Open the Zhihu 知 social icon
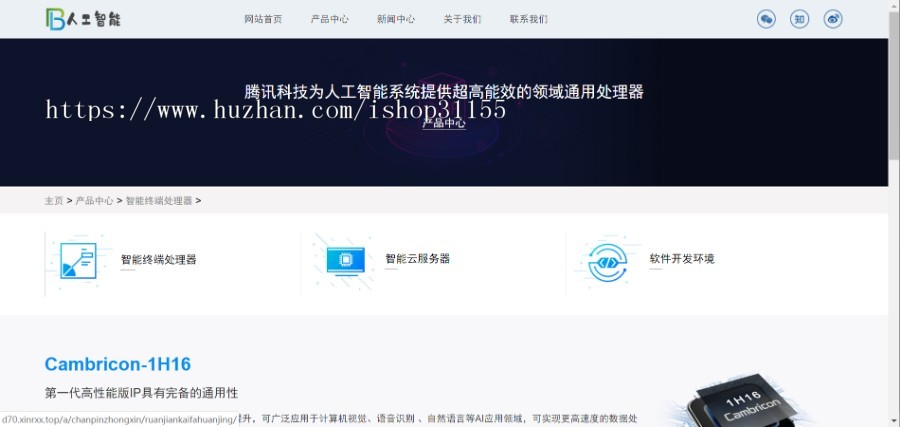 (799, 19)
